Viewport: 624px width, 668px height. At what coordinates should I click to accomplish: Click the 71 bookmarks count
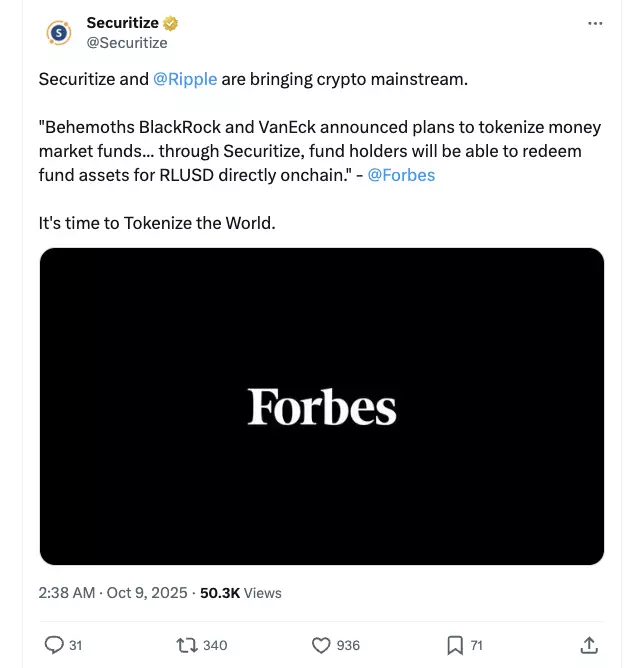(477, 645)
